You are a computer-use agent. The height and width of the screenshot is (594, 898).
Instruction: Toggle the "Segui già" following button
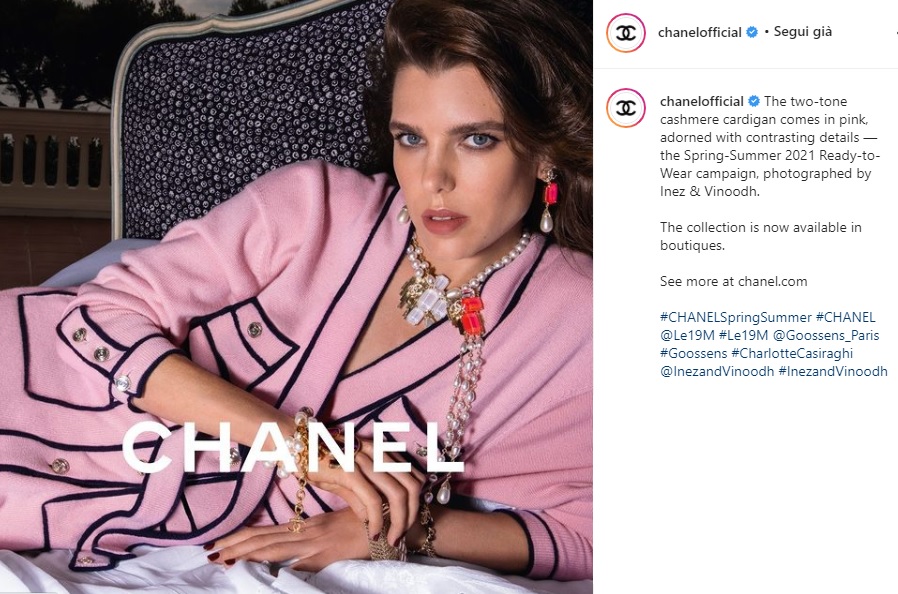[x=802, y=32]
